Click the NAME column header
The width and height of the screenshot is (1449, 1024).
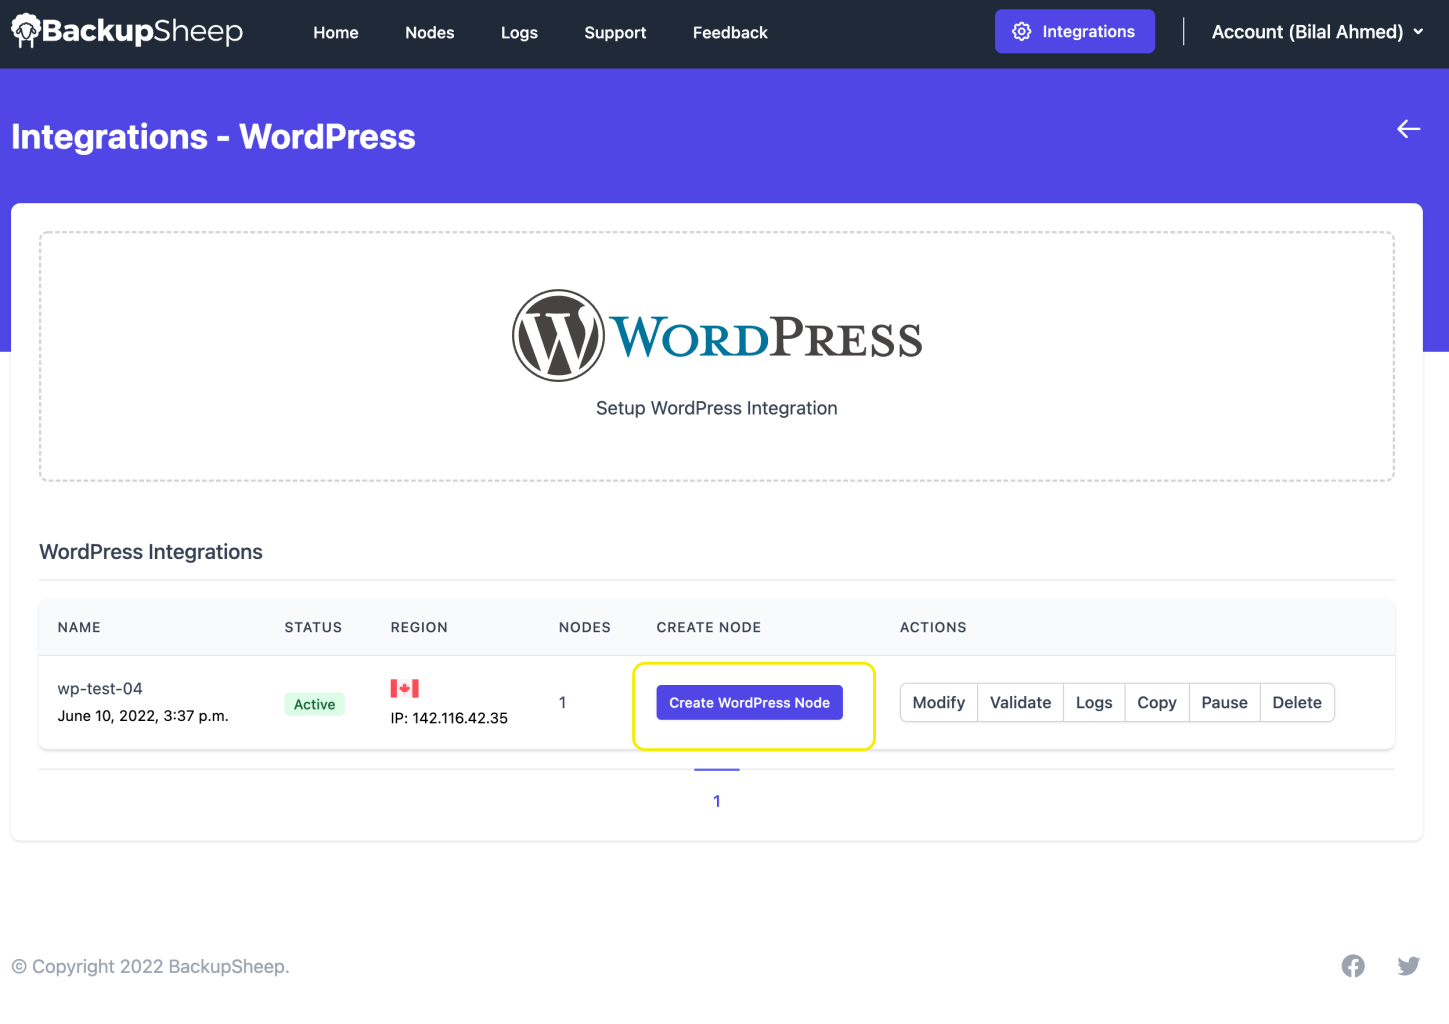(79, 627)
